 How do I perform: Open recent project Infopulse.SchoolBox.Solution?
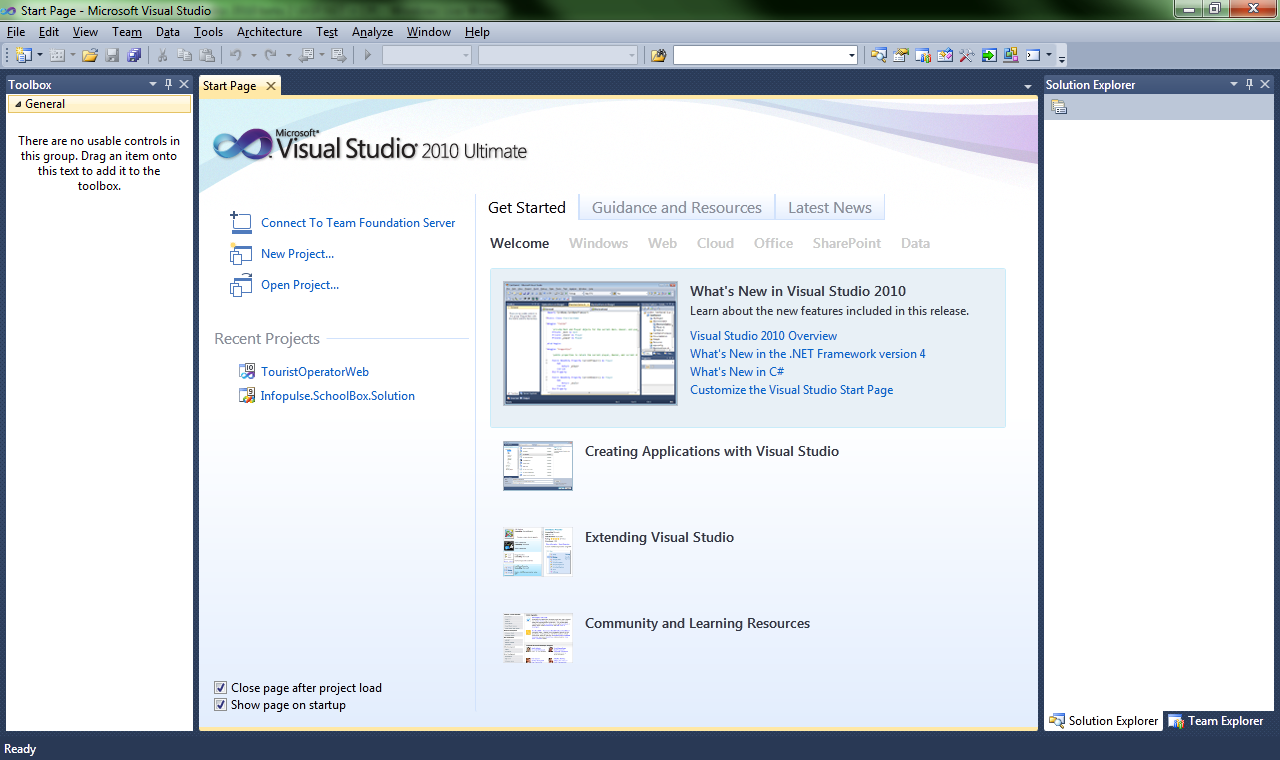[338, 396]
